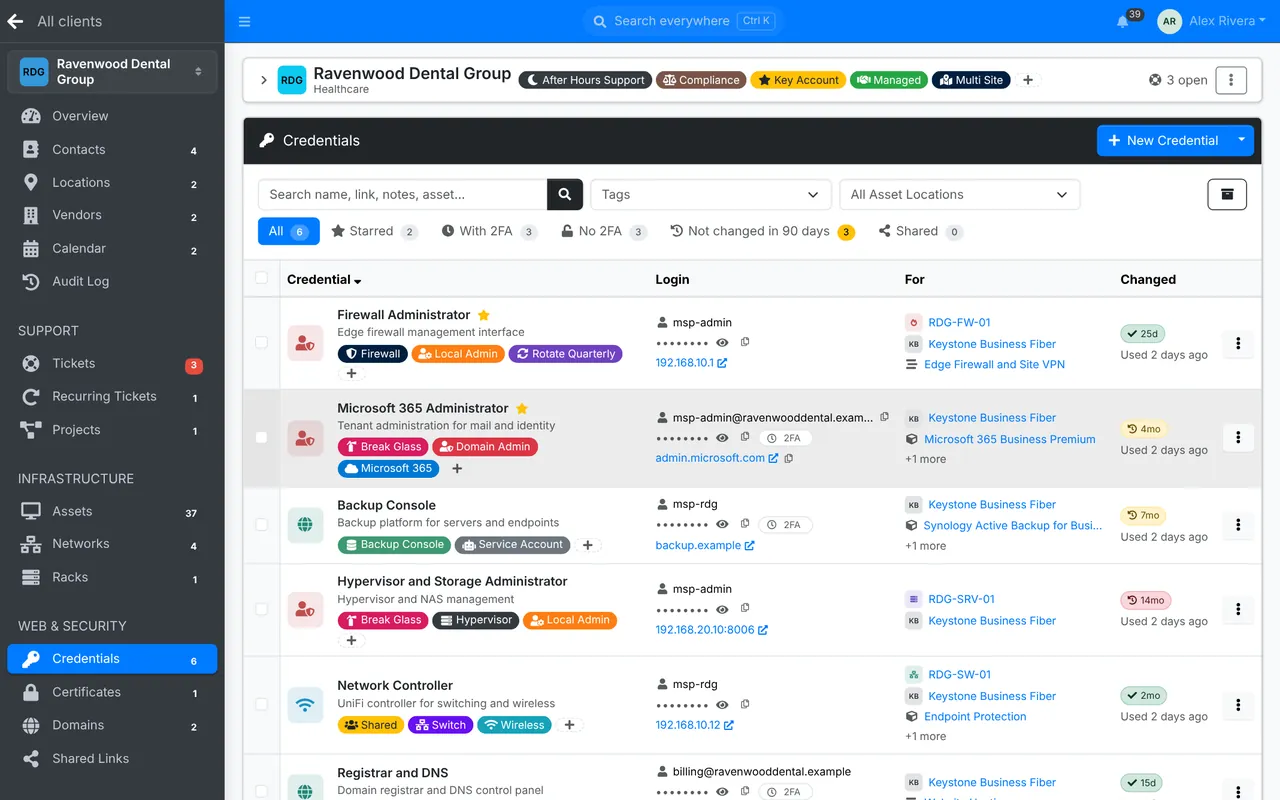Reveal the Backup Console password
The width and height of the screenshot is (1280, 800).
[x=722, y=524]
